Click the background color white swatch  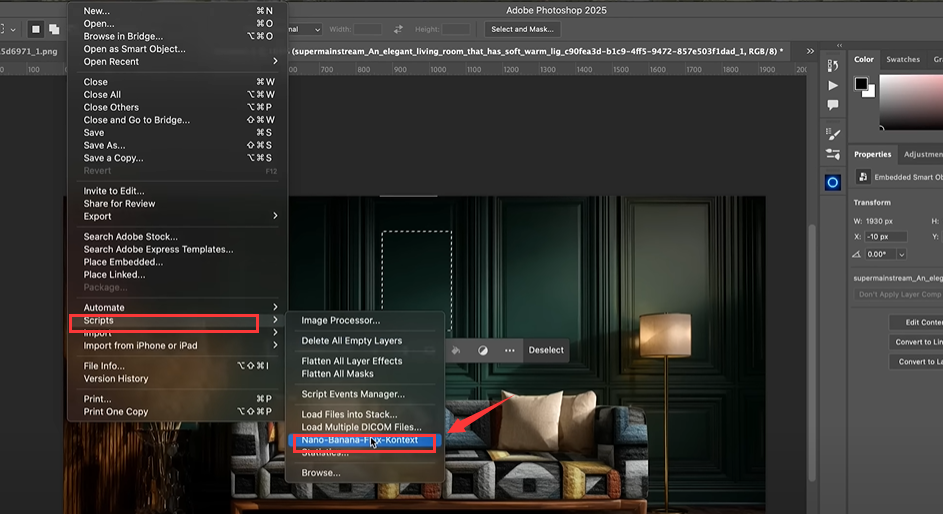[x=871, y=92]
